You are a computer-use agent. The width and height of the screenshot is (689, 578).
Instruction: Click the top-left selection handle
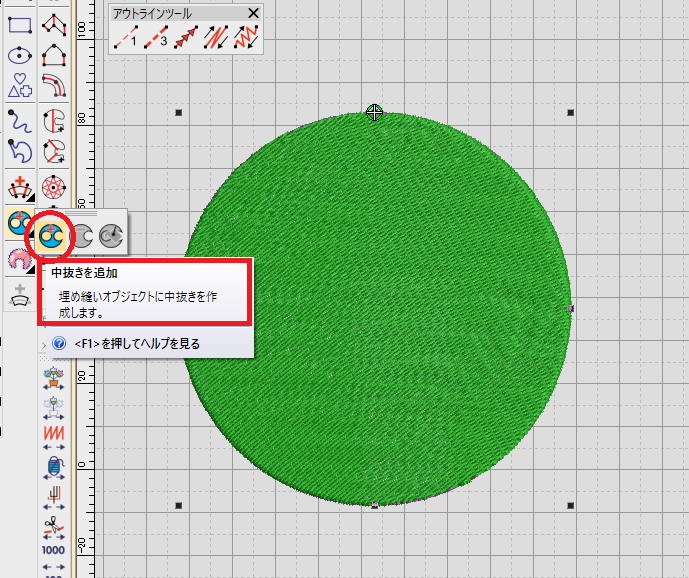pyautogui.click(x=179, y=113)
